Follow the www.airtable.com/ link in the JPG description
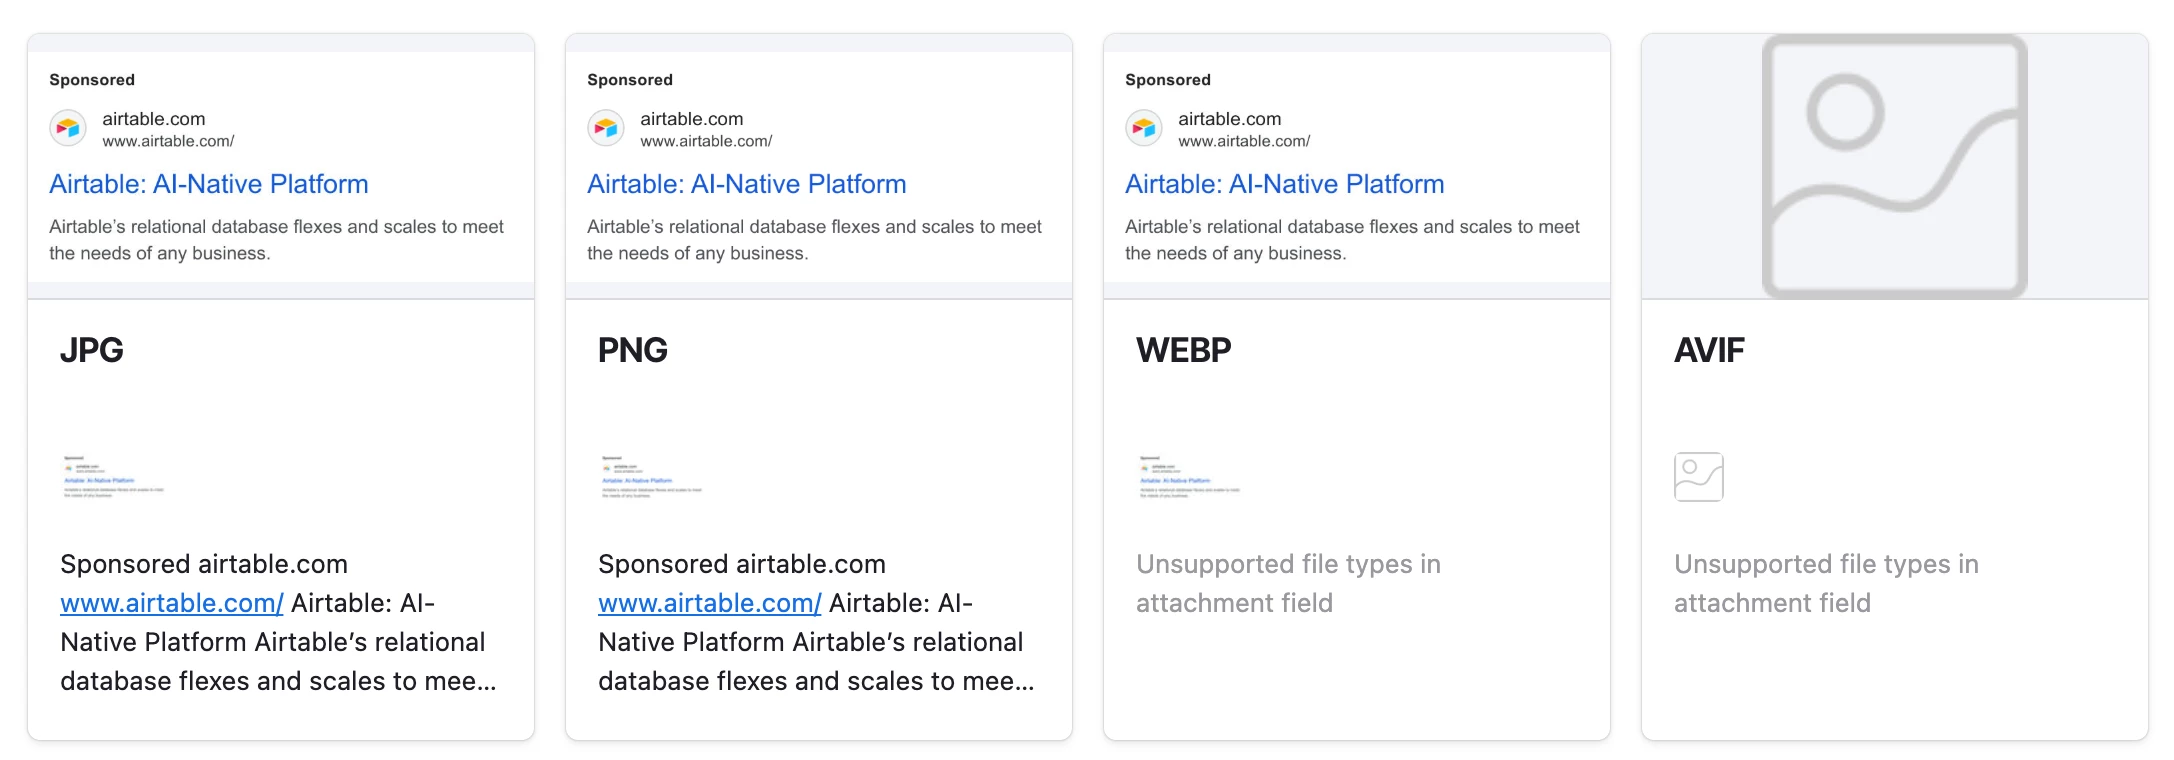The image size is (2174, 760). (172, 603)
